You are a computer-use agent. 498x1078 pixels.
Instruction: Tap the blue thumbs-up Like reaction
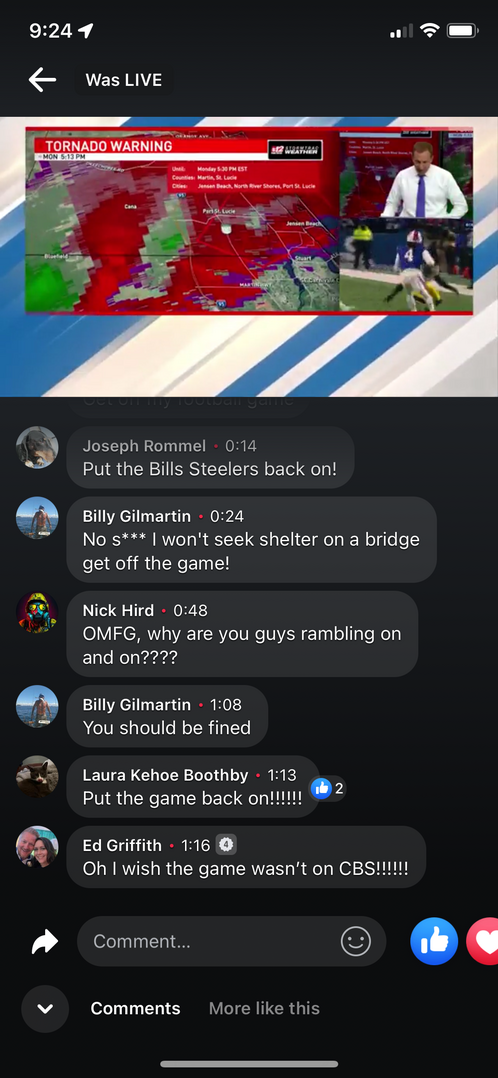(434, 941)
